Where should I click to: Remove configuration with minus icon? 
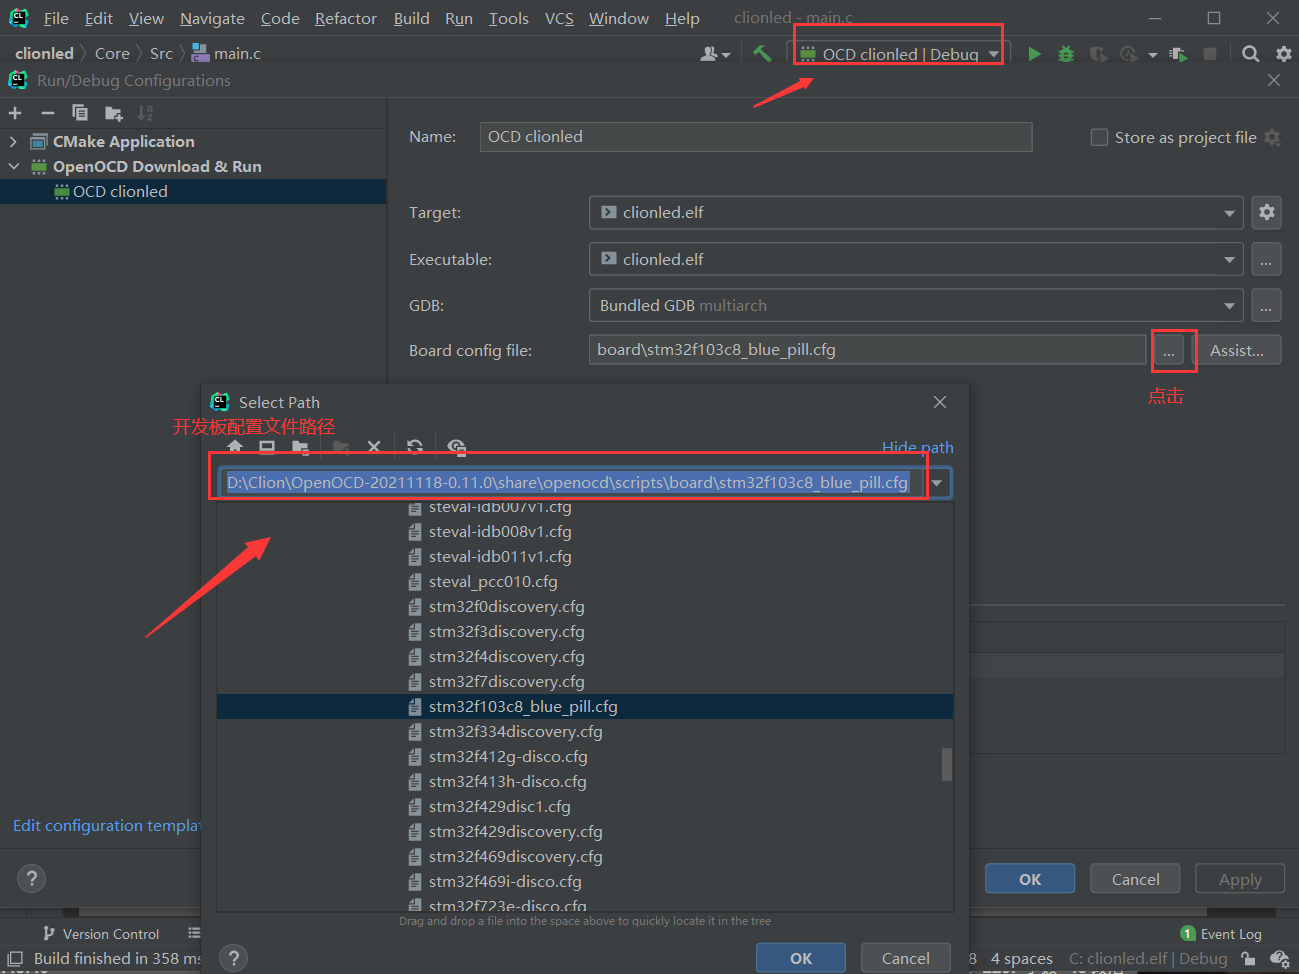47,113
